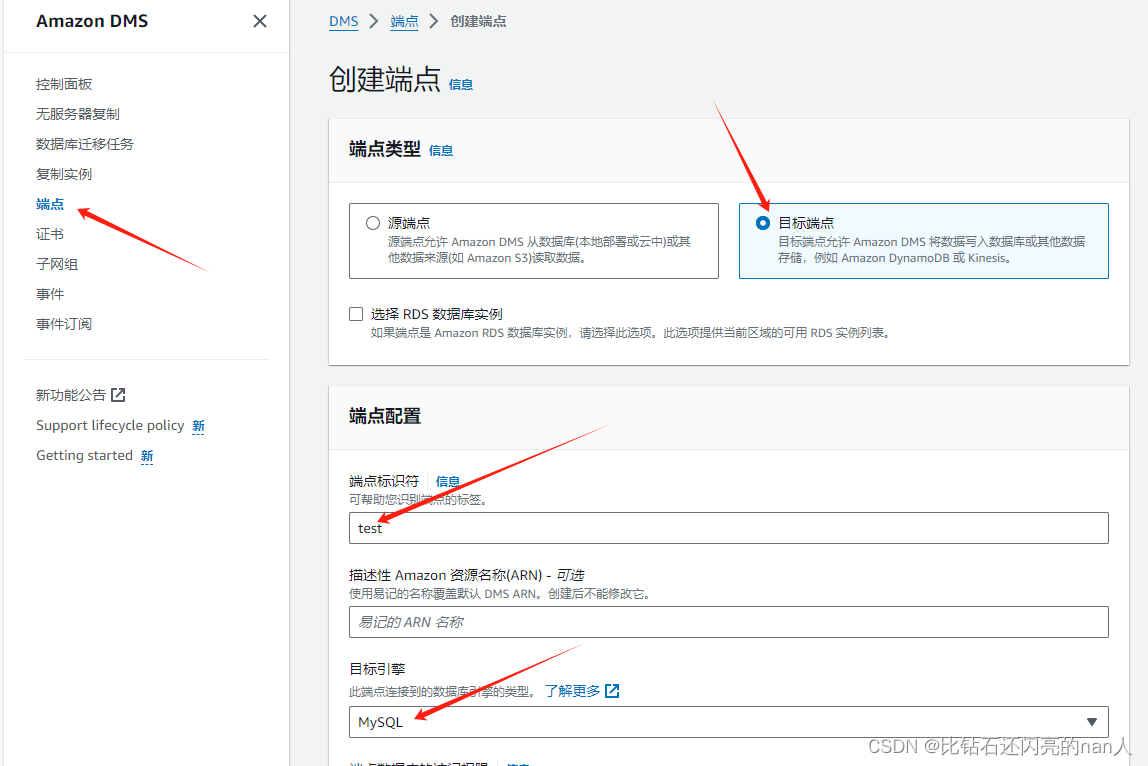This screenshot has width=1148, height=766.
Task: Select the 源端点 radio button
Action: click(x=373, y=223)
